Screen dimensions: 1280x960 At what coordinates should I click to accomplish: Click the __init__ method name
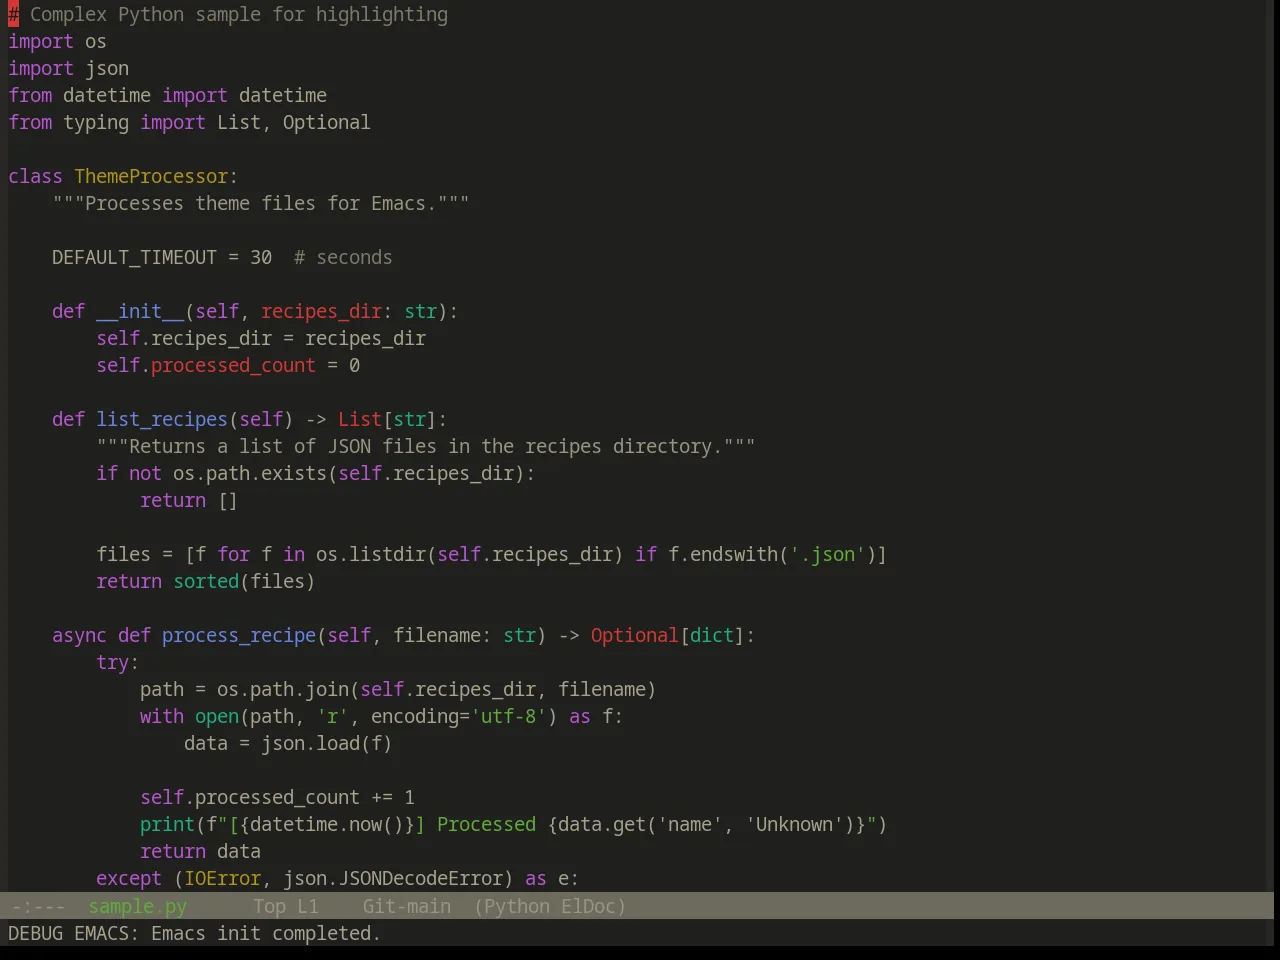[140, 311]
